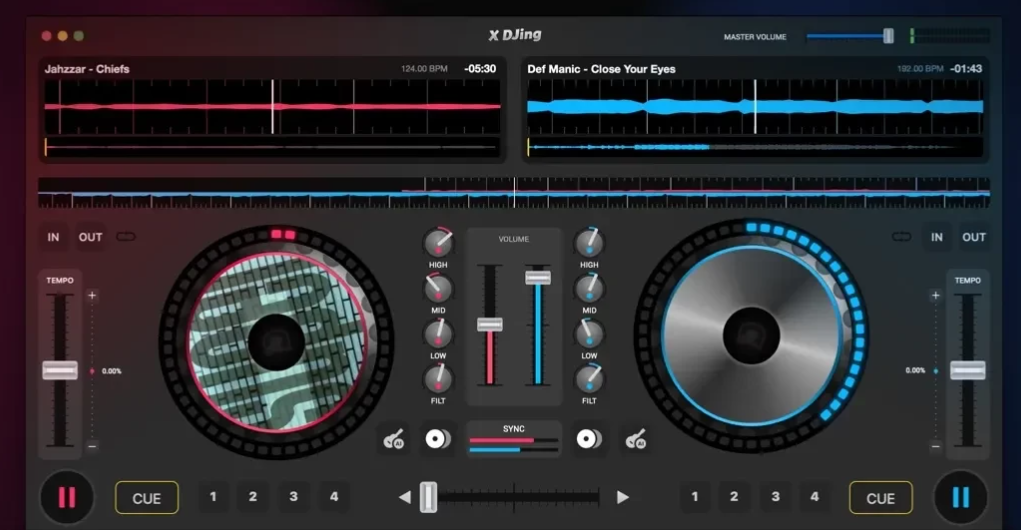Click the left deck track overview strip

(272, 147)
